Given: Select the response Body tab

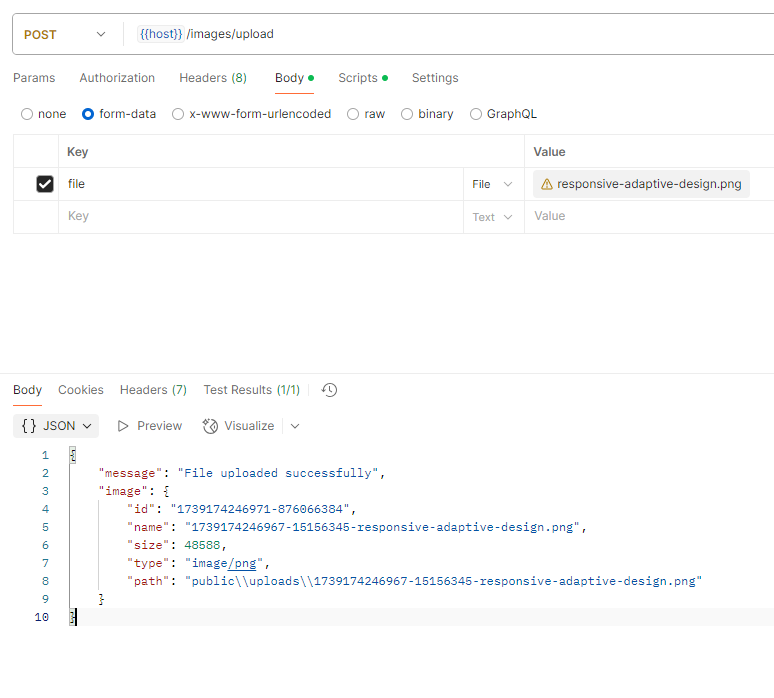Looking at the screenshot, I should [x=28, y=390].
